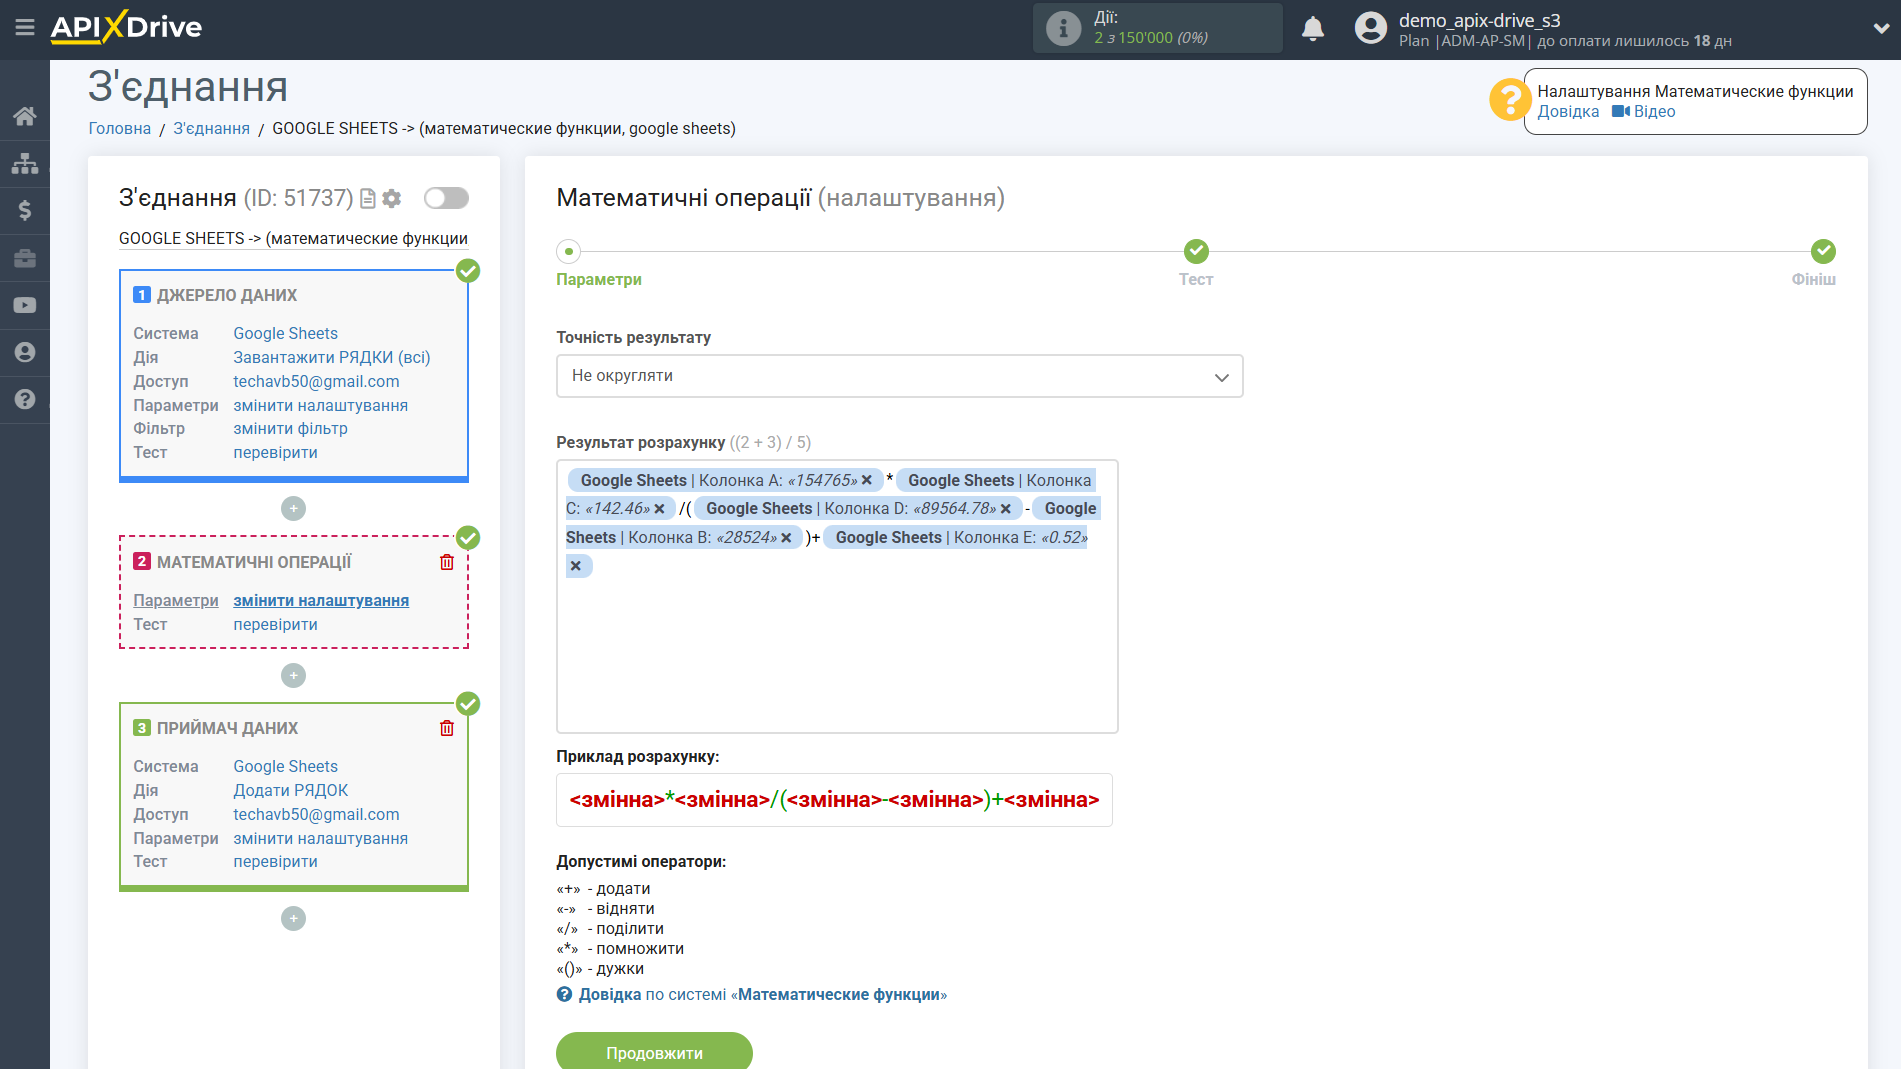Viewport: 1901px width, 1069px height.
Task: Remove the Колонка C 142.46 variable
Action: tap(659, 508)
